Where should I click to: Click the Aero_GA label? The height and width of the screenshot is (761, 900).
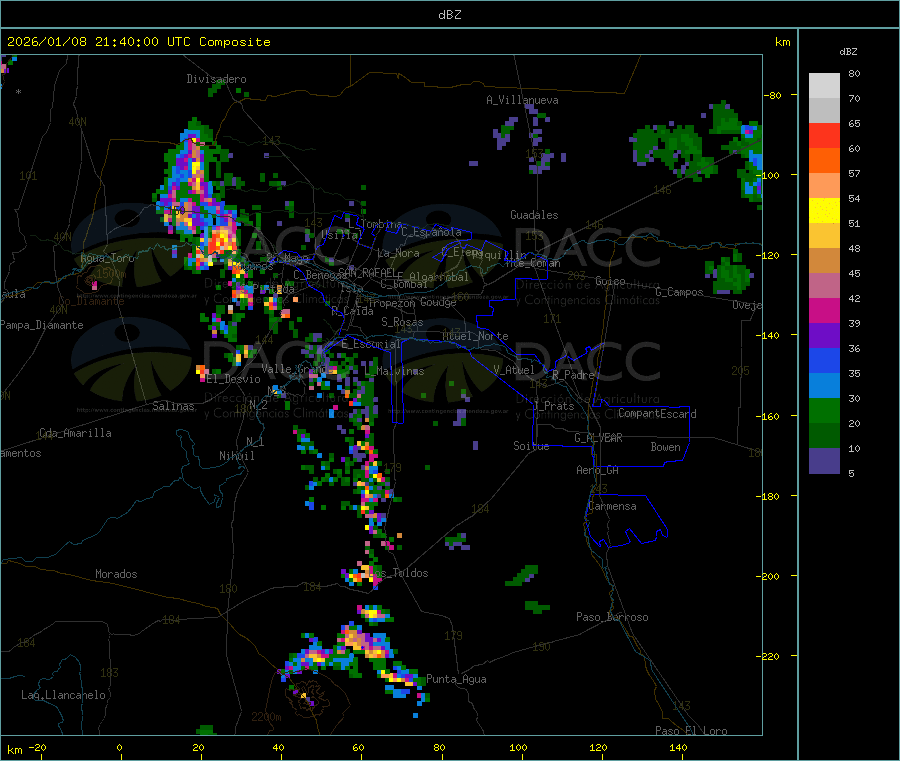[598, 470]
